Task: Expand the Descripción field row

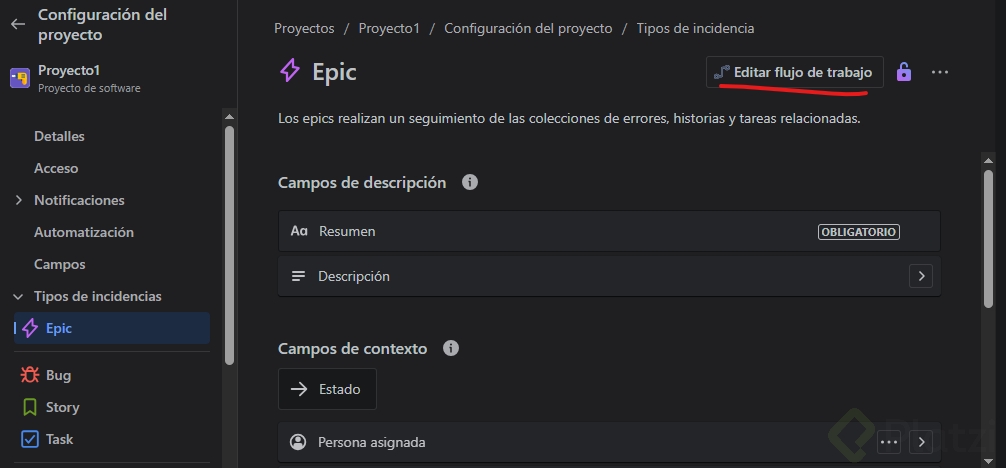Action: 921,276
